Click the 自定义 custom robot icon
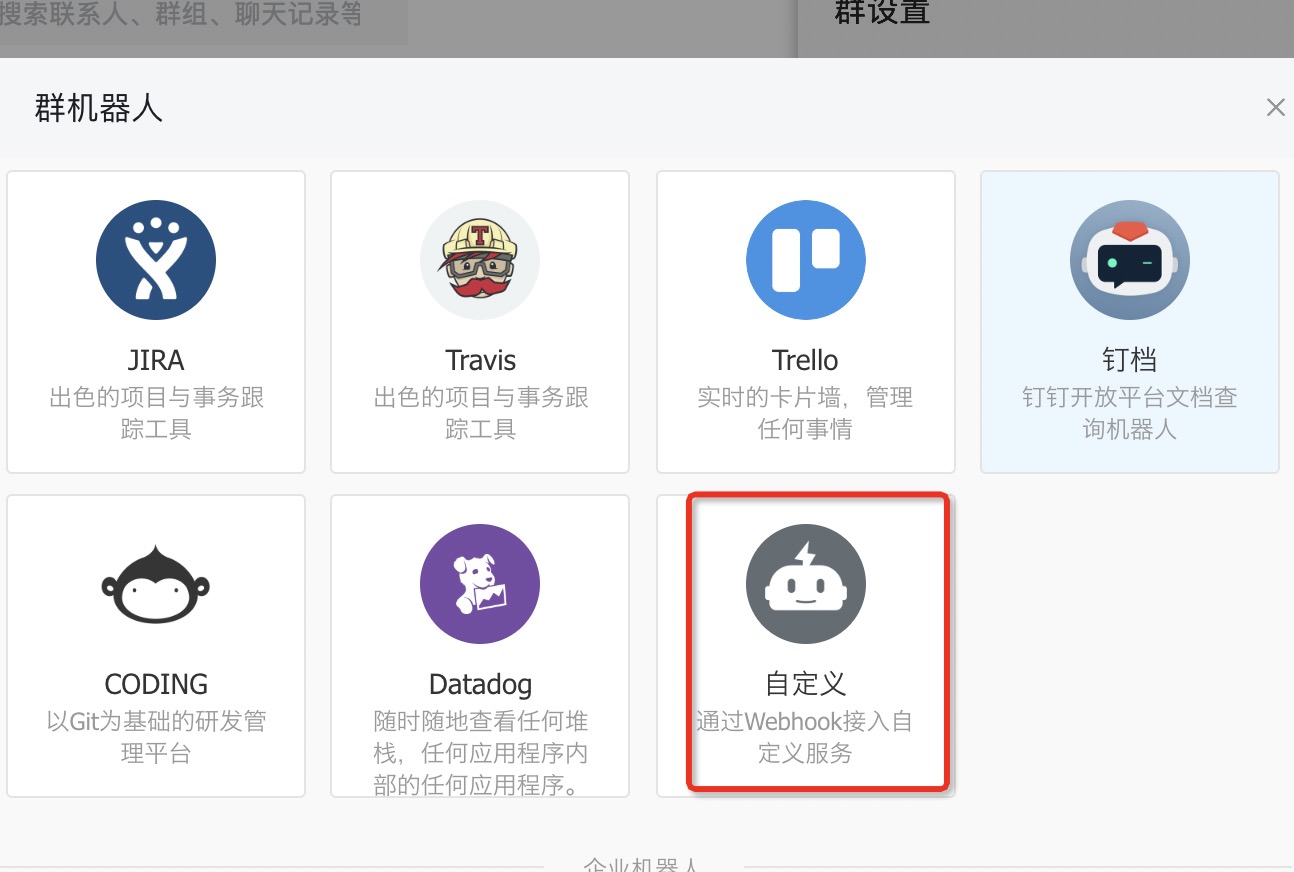Image resolution: width=1294 pixels, height=872 pixels. tap(806, 584)
